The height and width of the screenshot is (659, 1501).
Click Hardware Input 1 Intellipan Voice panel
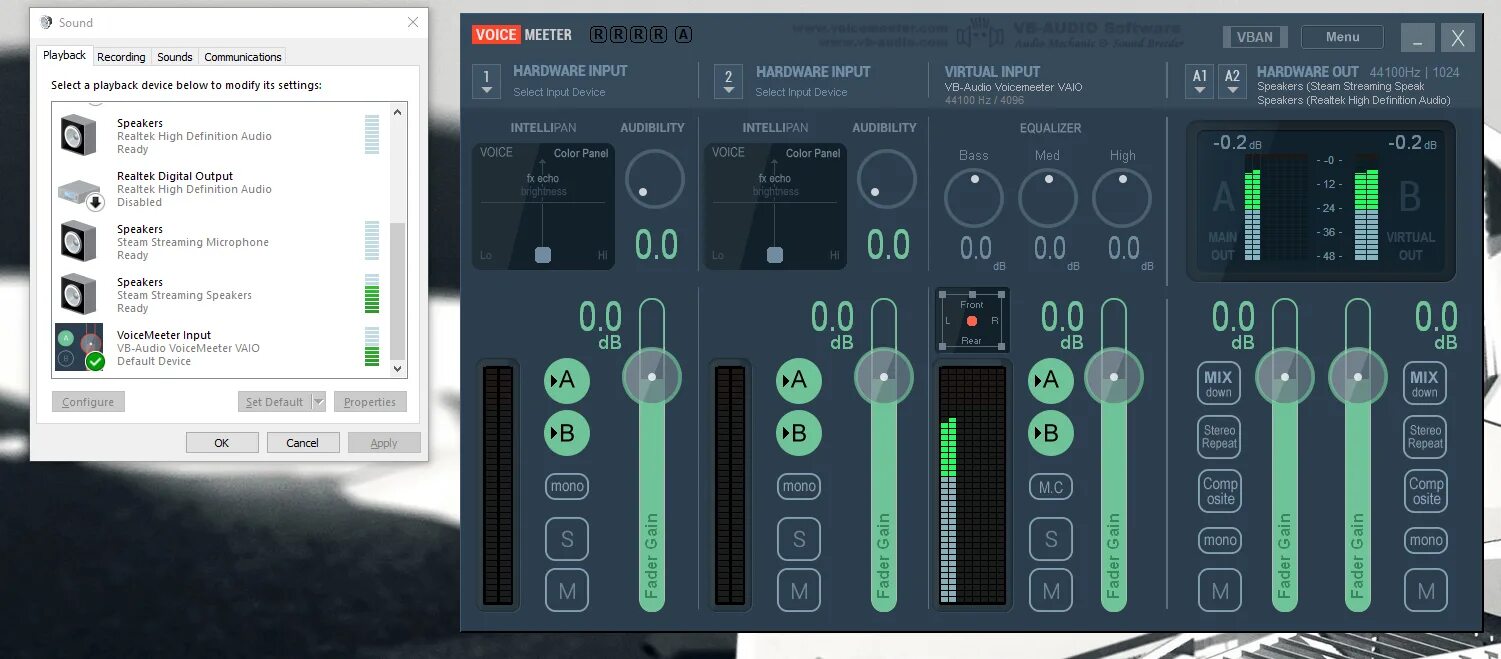pyautogui.click(x=543, y=206)
